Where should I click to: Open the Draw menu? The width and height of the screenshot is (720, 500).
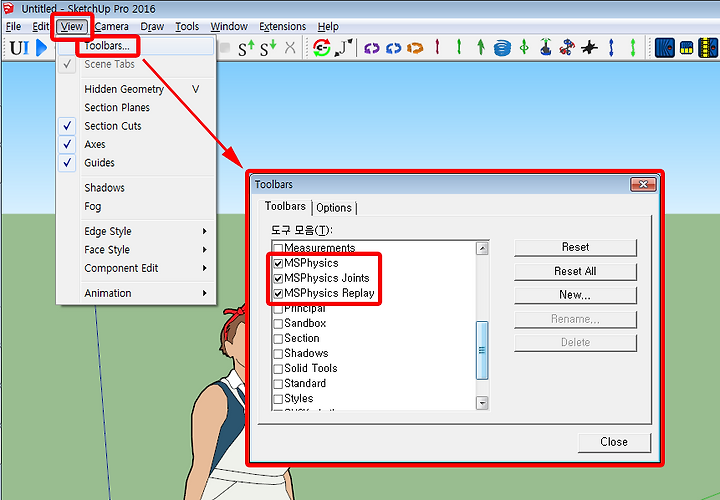pos(152,27)
